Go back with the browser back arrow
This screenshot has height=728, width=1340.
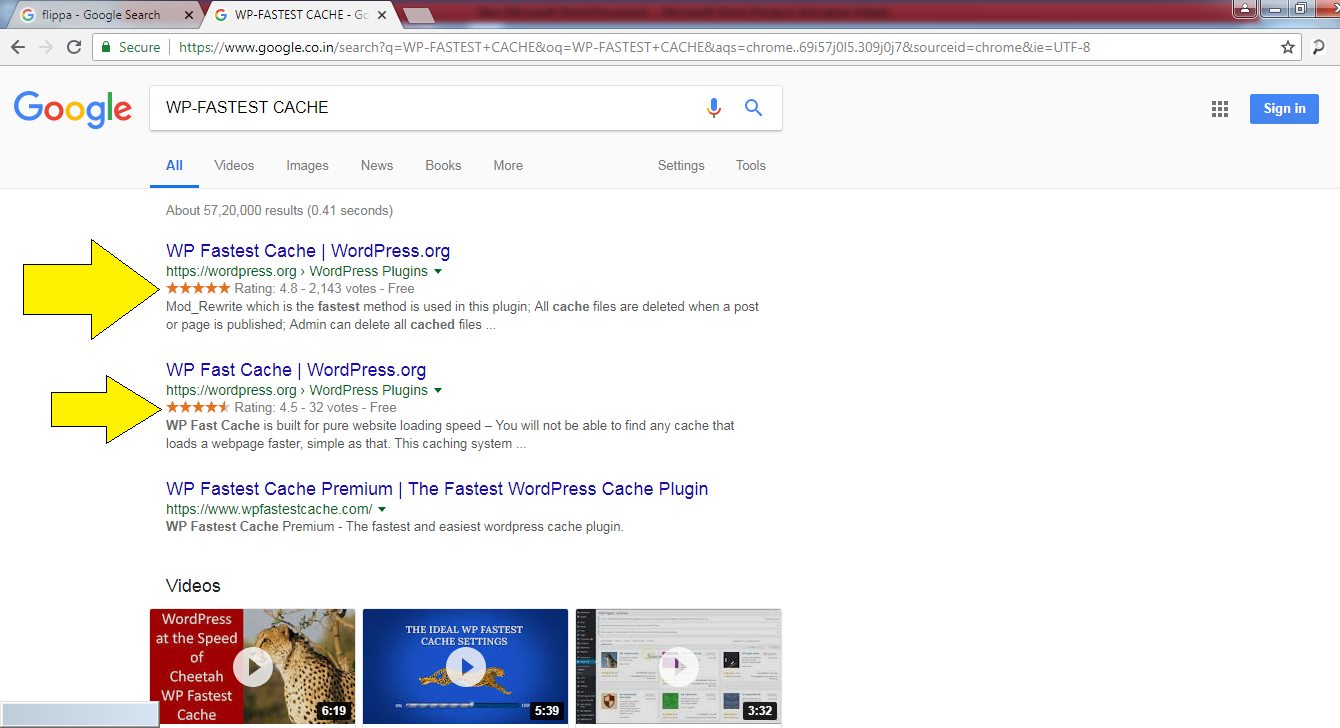18,47
